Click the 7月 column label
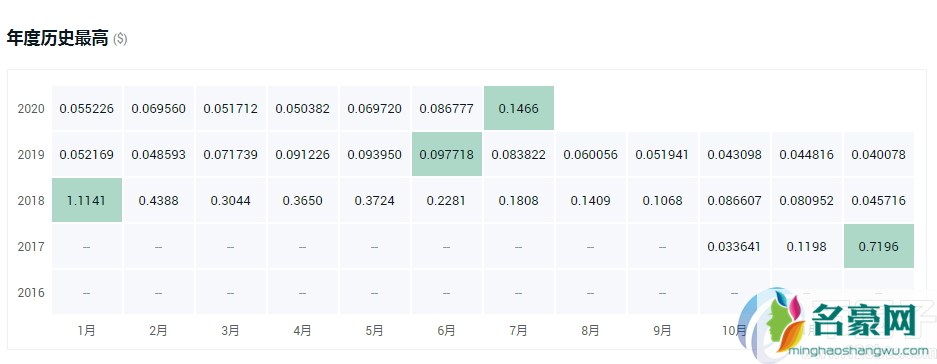Viewport: 937px width, 364px height. click(519, 330)
